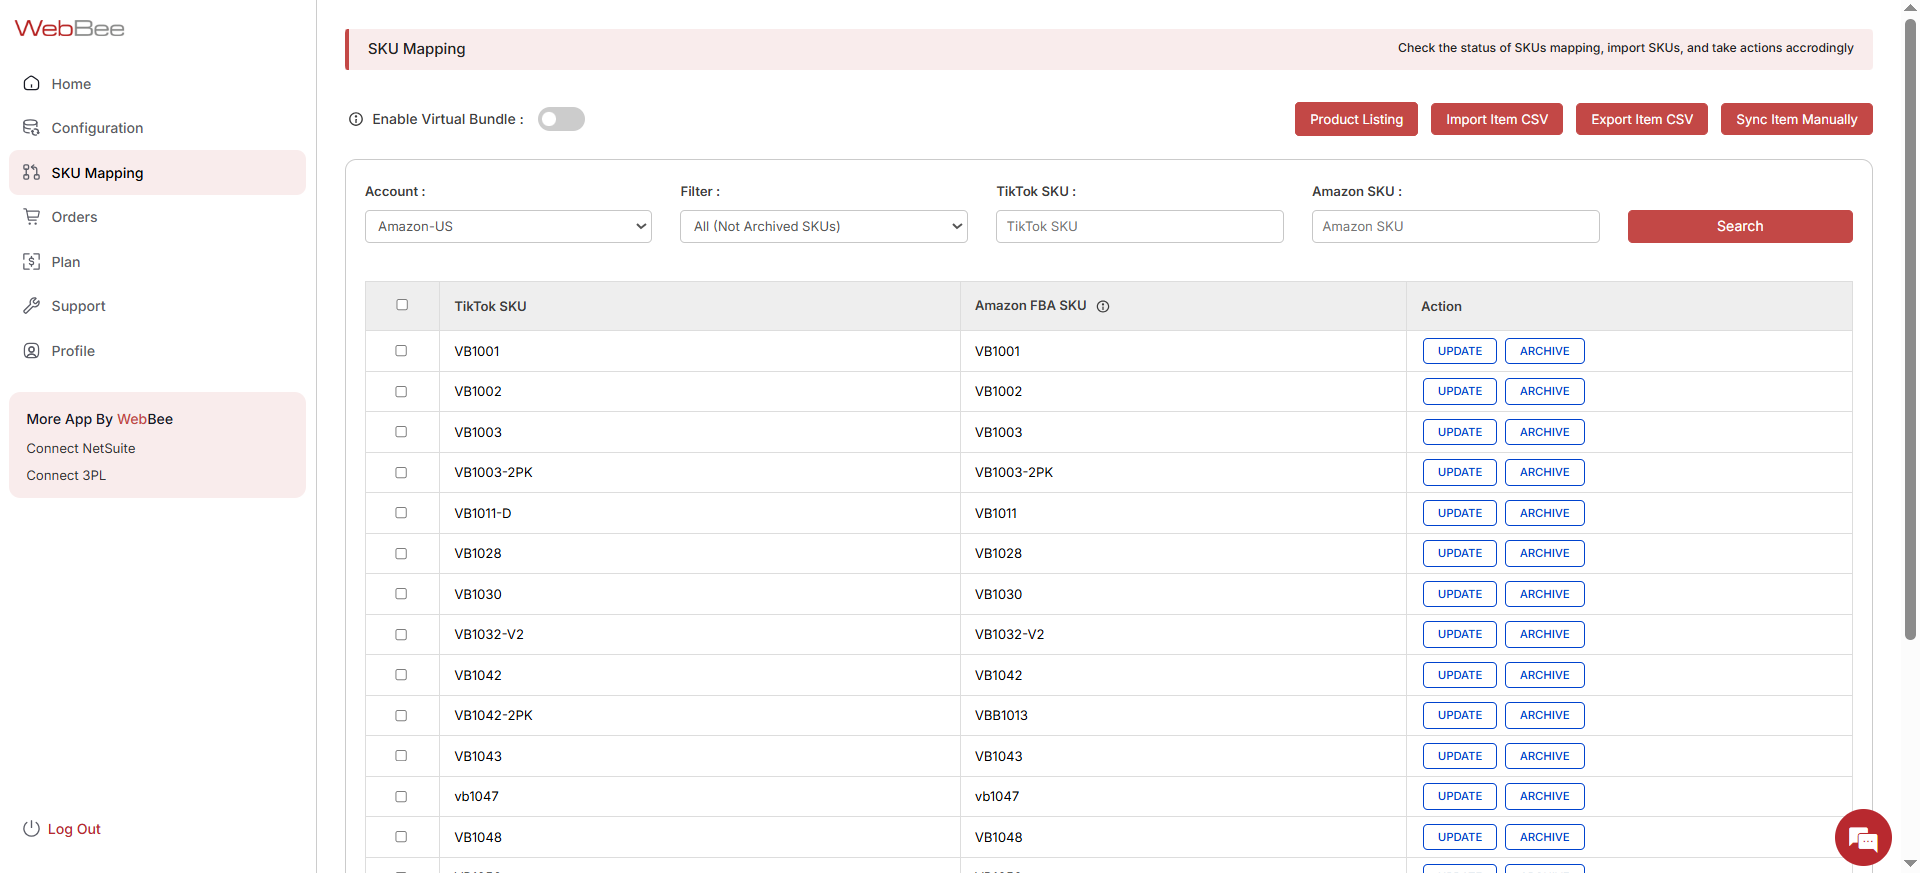1920x873 pixels.
Task: Select the checkbox for row VB1003-2PK
Action: [401, 473]
